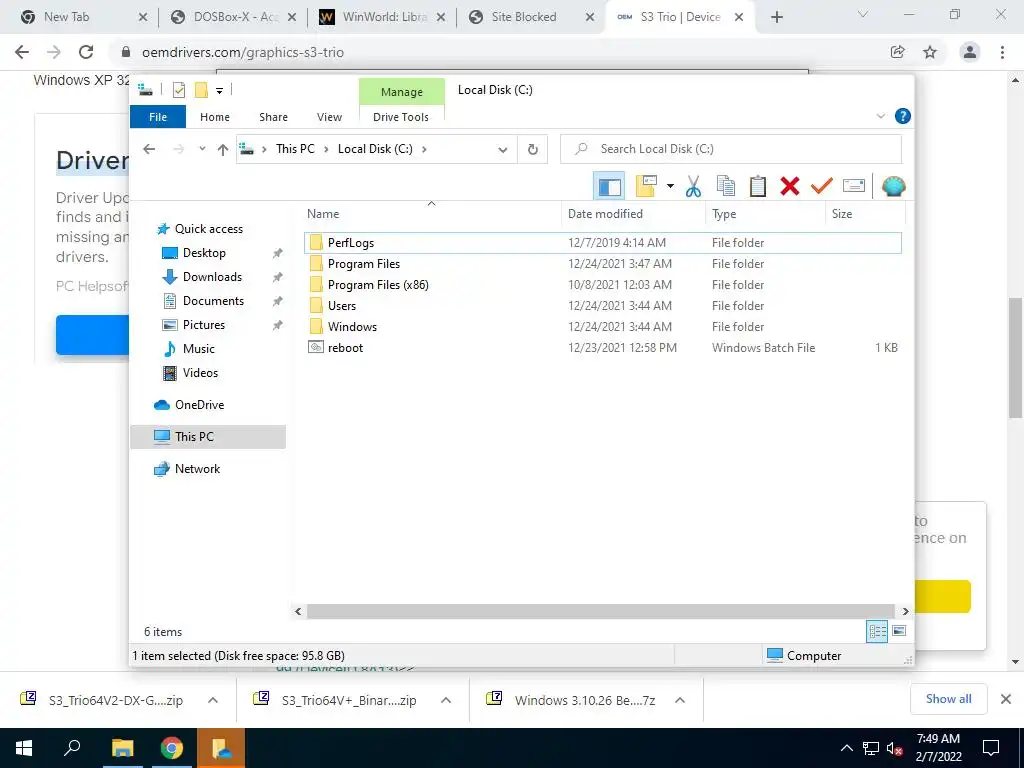1024x768 pixels.
Task: Open the Explorer help icon
Action: click(903, 116)
